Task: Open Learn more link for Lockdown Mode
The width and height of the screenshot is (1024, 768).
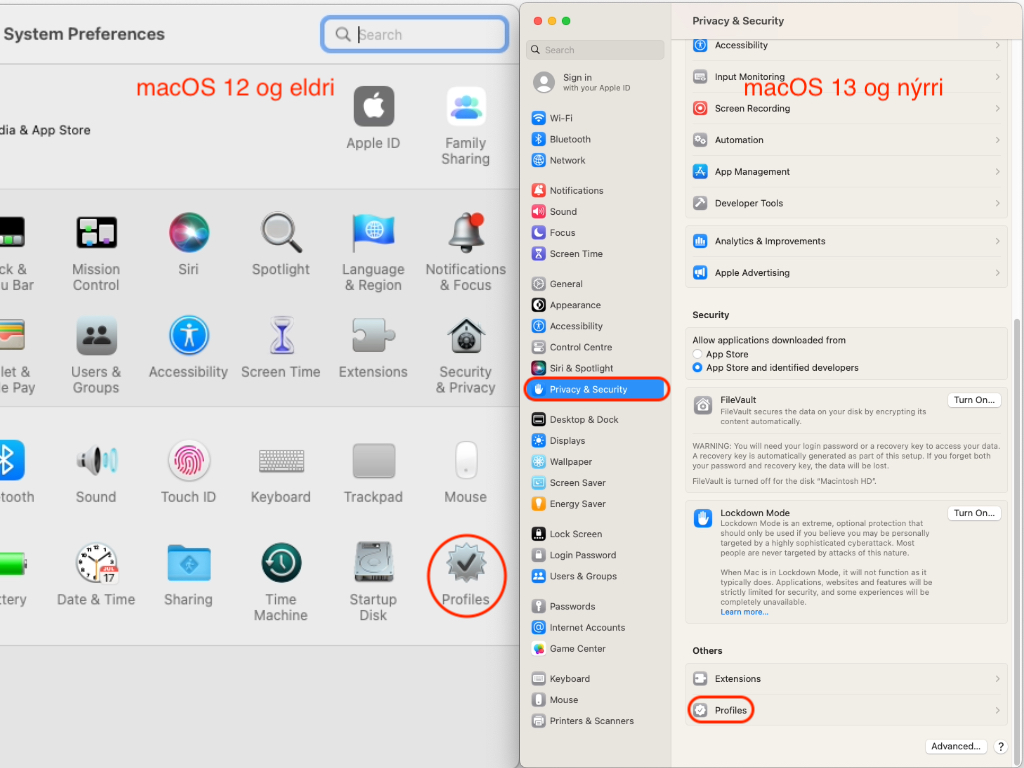Action: [x=744, y=612]
